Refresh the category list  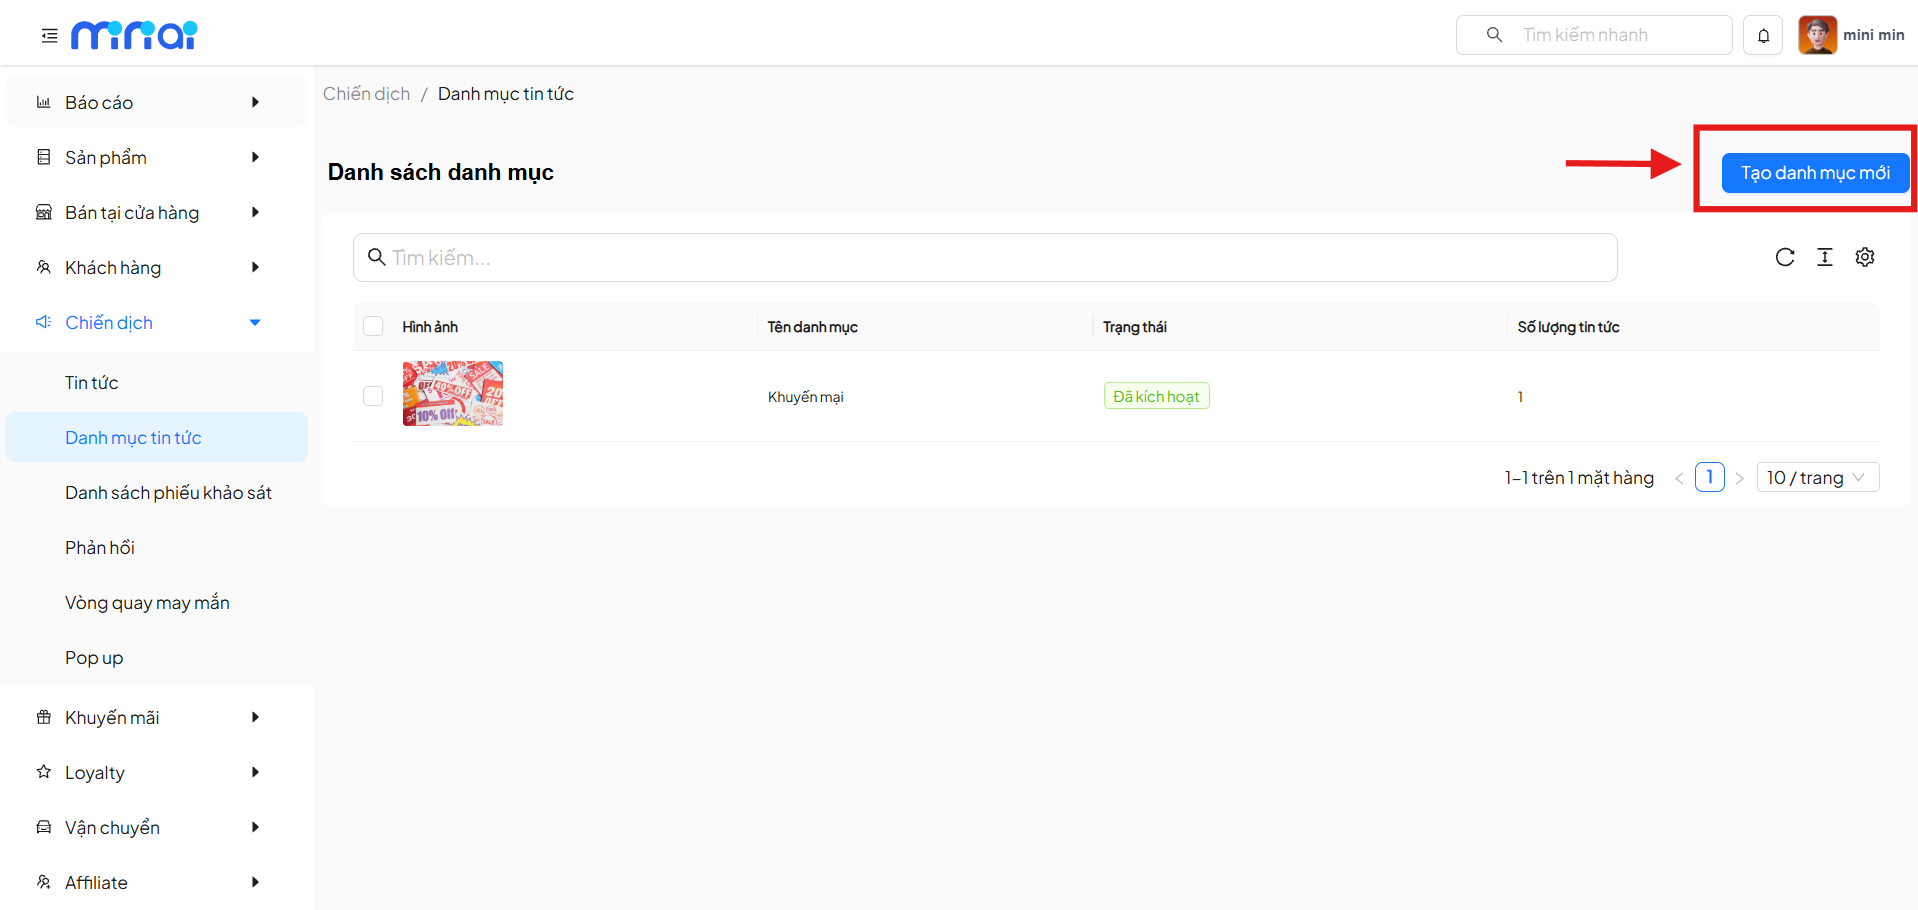coord(1784,257)
